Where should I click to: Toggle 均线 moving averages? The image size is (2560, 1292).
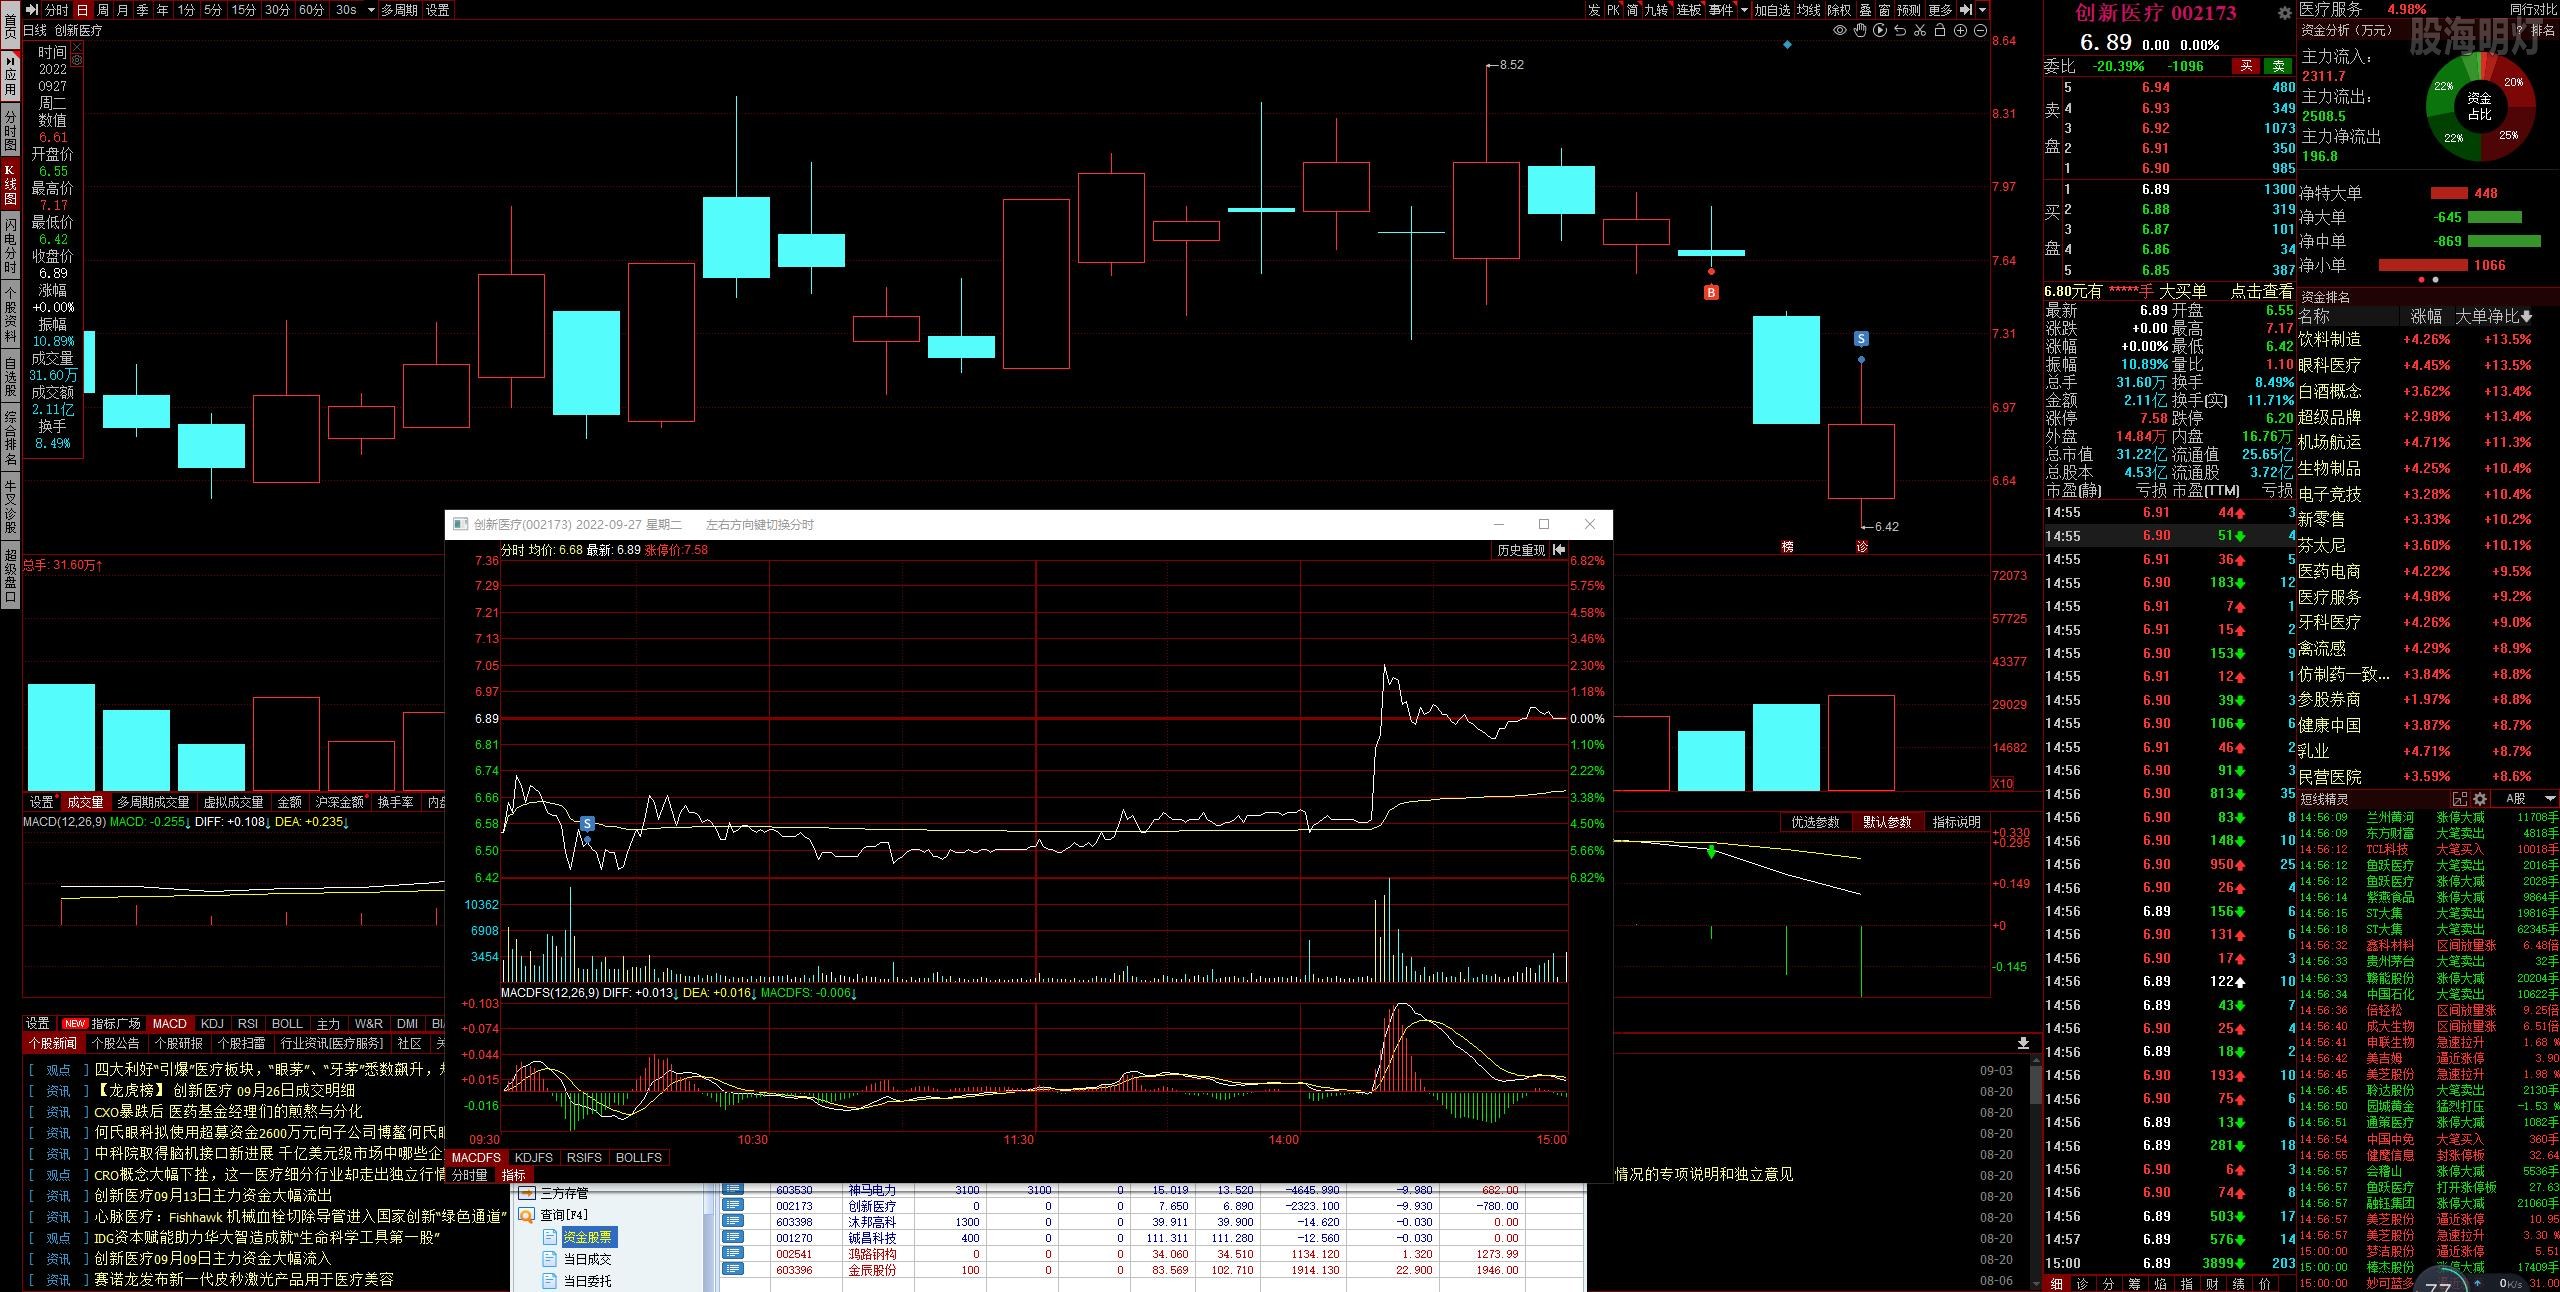tap(1808, 10)
